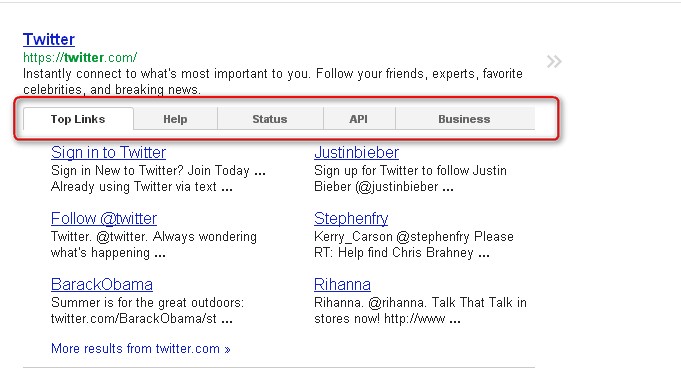Click the Barack Obama summer outdoors snippet
The width and height of the screenshot is (681, 368).
pos(147,311)
